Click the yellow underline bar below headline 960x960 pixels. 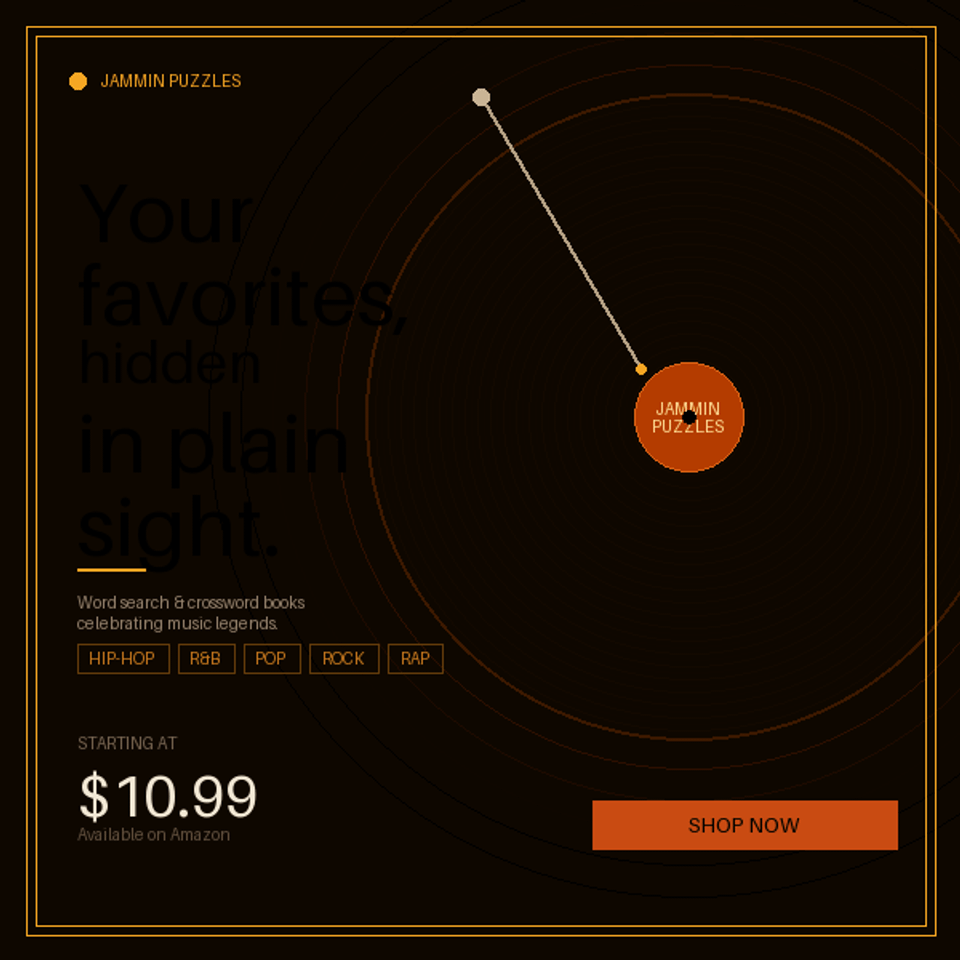(112, 570)
